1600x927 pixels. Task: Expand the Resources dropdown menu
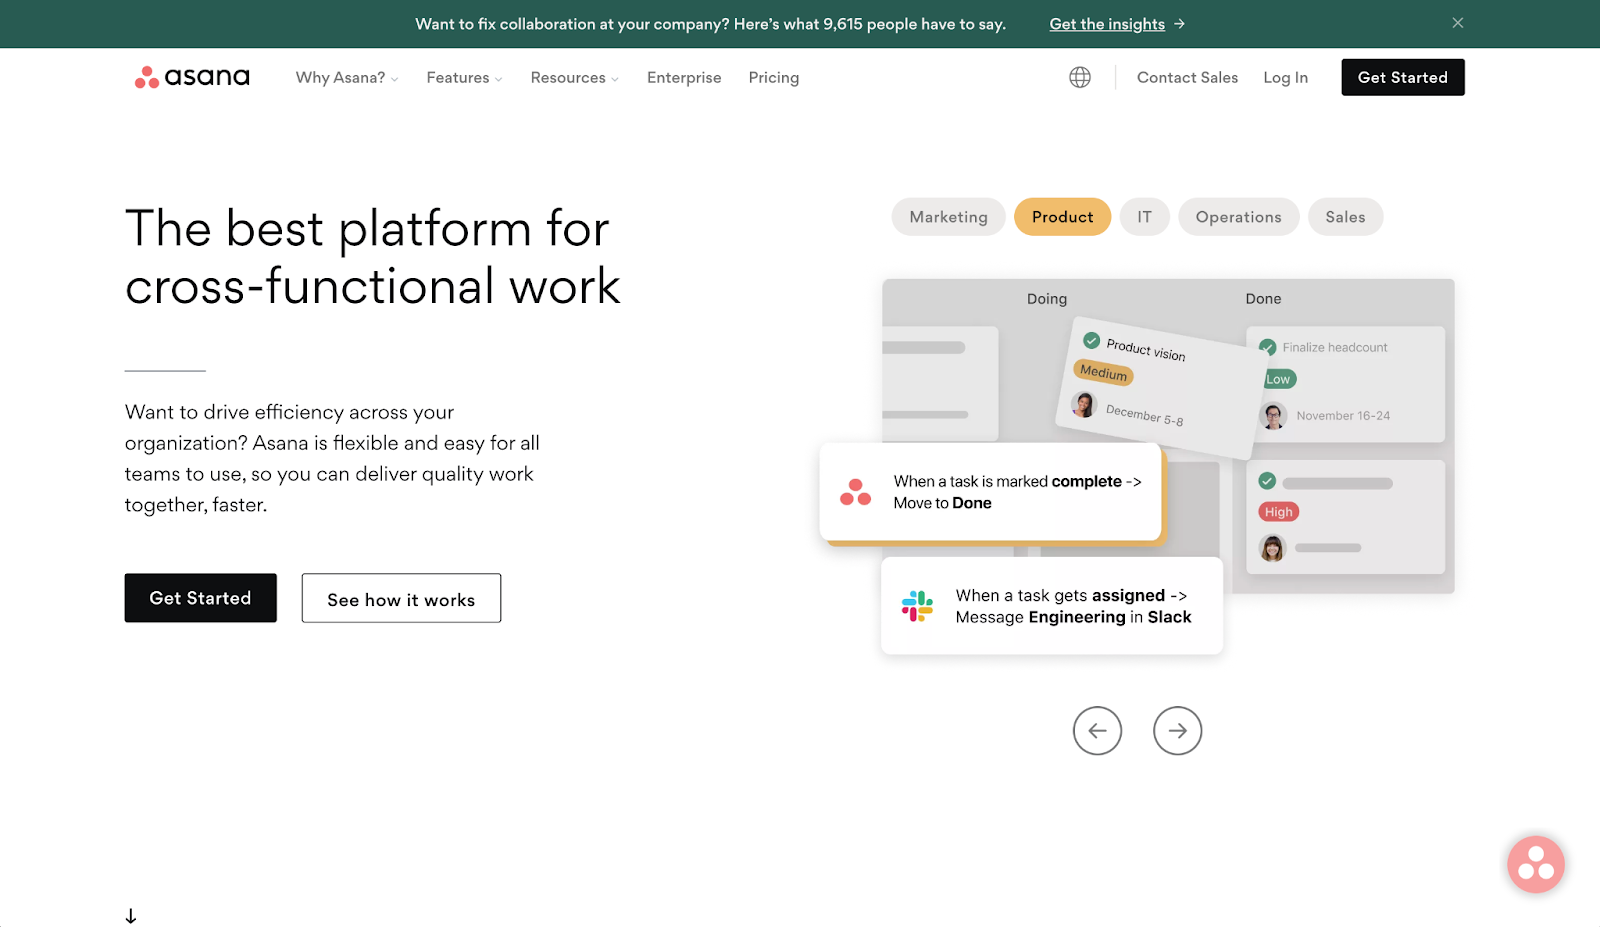click(574, 78)
